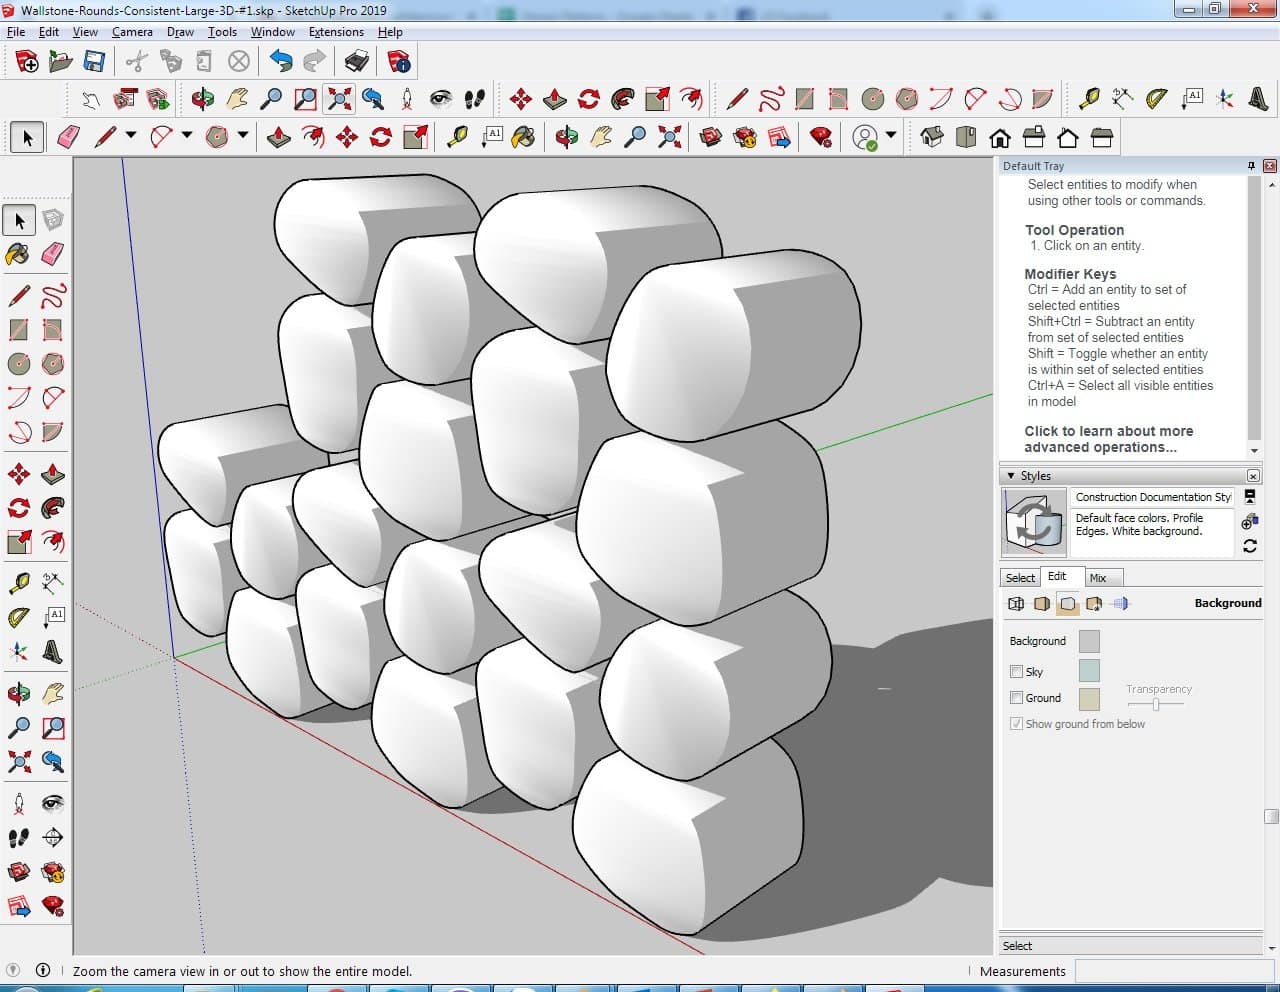The width and height of the screenshot is (1280, 992).
Task: Click the Undo arrow icon
Action: (281, 62)
